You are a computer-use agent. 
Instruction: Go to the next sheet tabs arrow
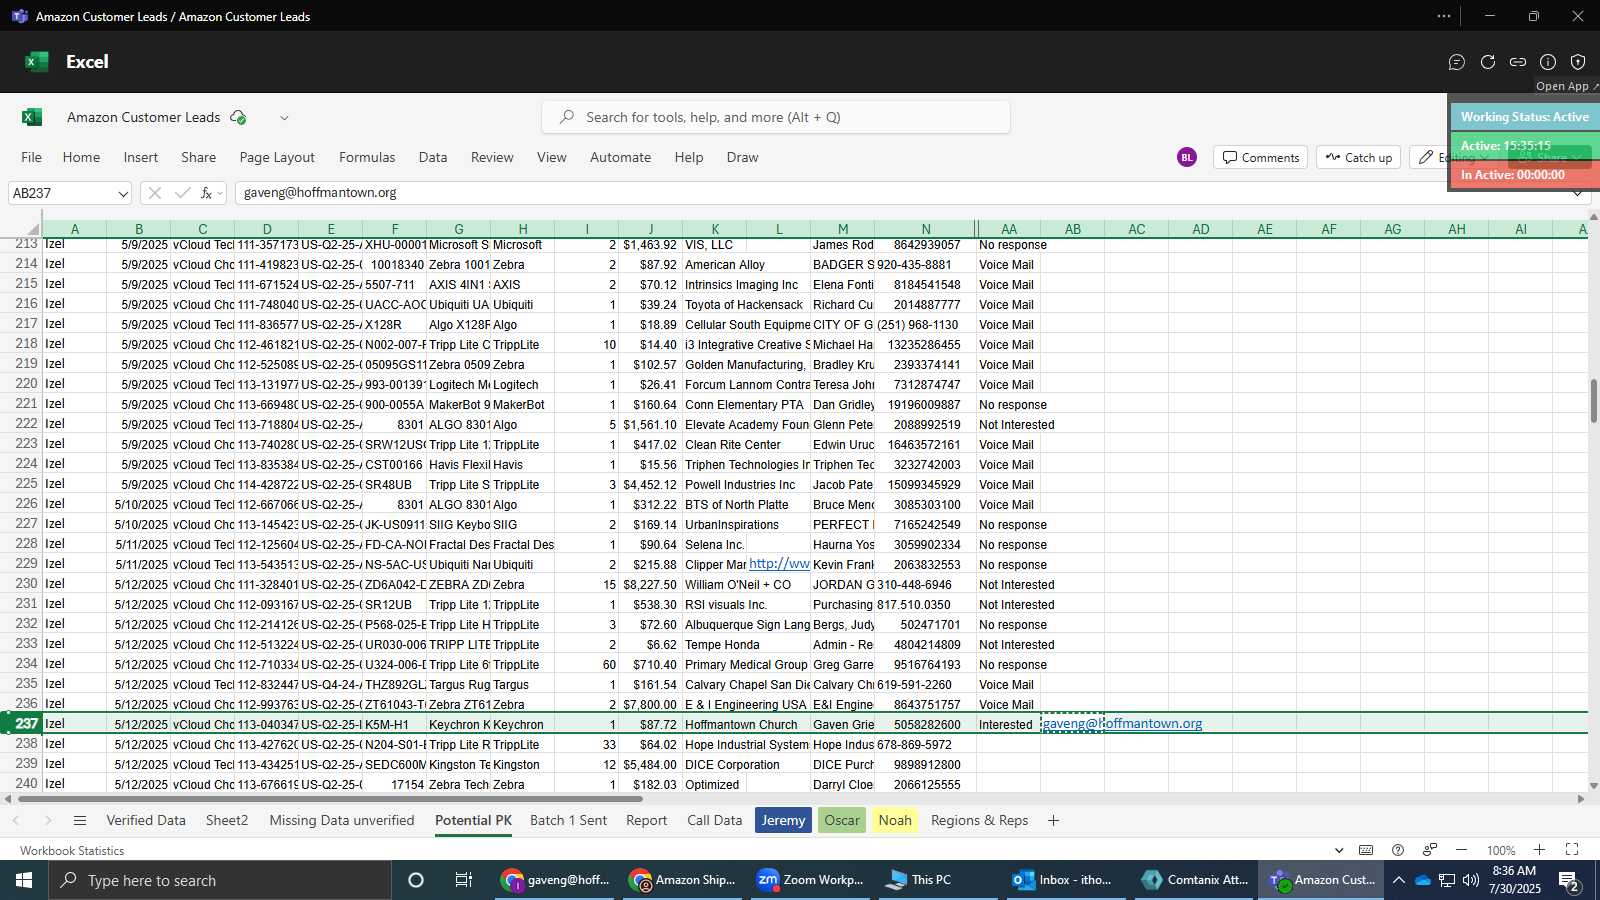[x=47, y=821]
